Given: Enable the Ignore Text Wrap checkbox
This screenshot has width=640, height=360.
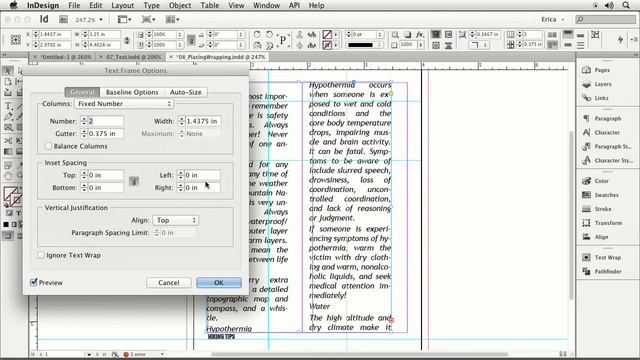Looking at the screenshot, I should click(x=41, y=255).
